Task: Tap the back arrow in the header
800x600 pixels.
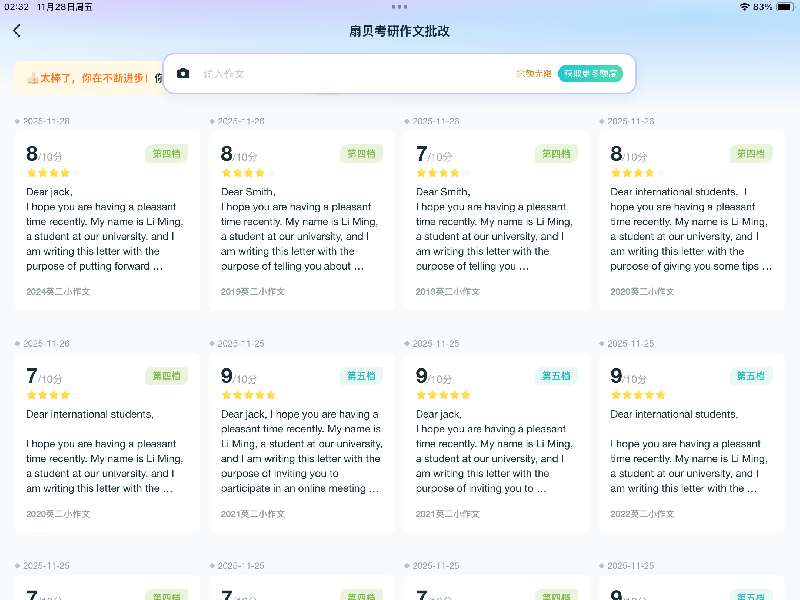Action: 17,30
